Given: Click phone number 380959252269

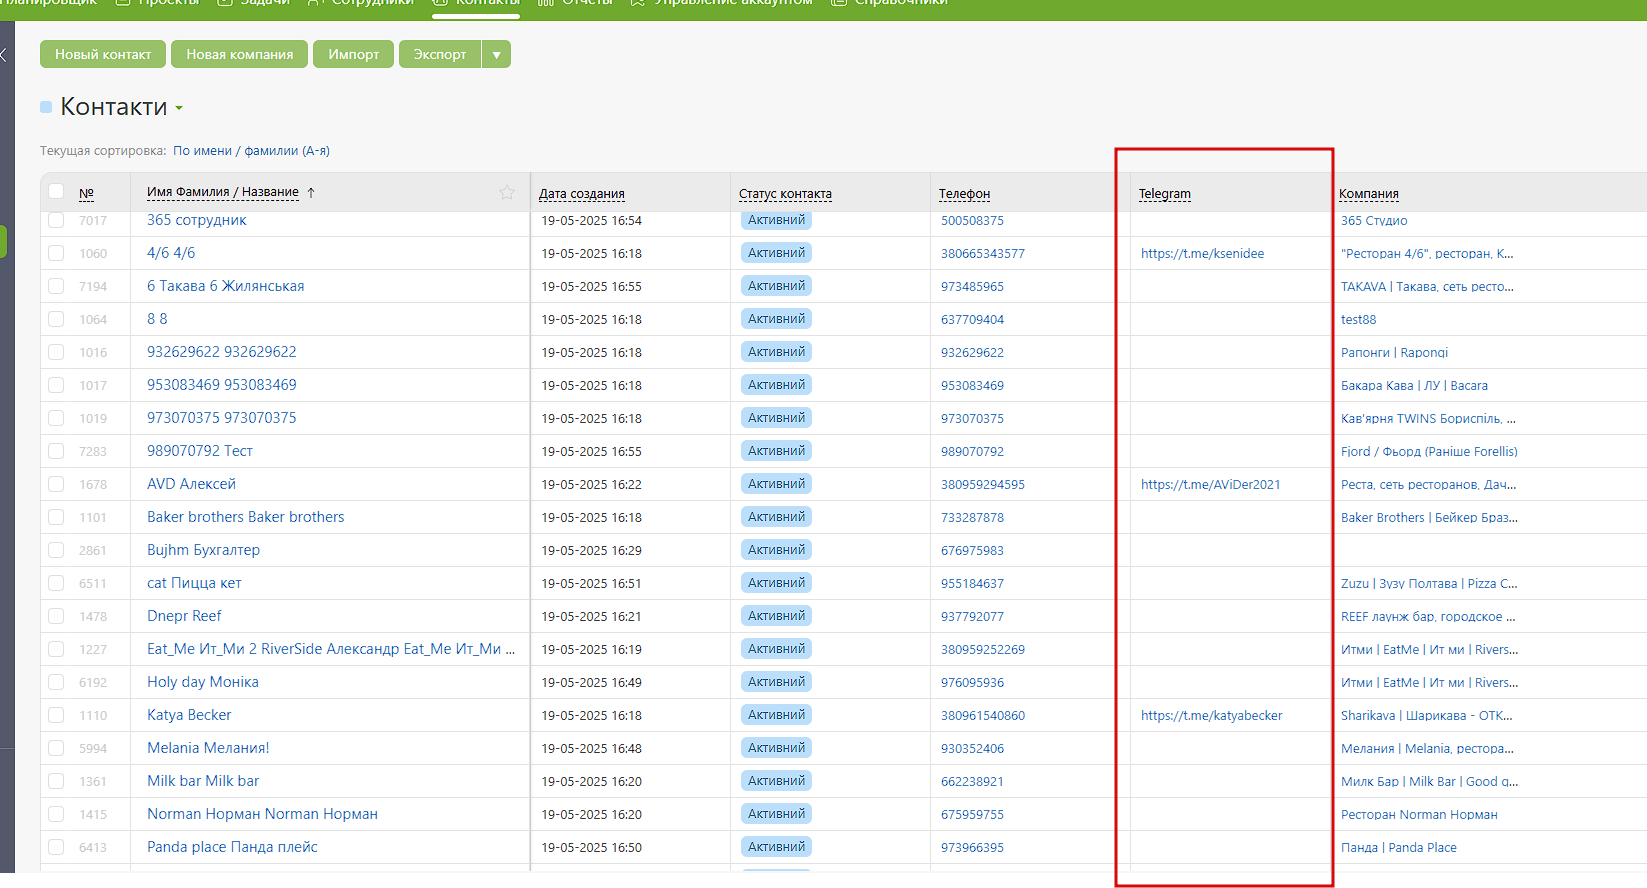Looking at the screenshot, I should 983,650.
